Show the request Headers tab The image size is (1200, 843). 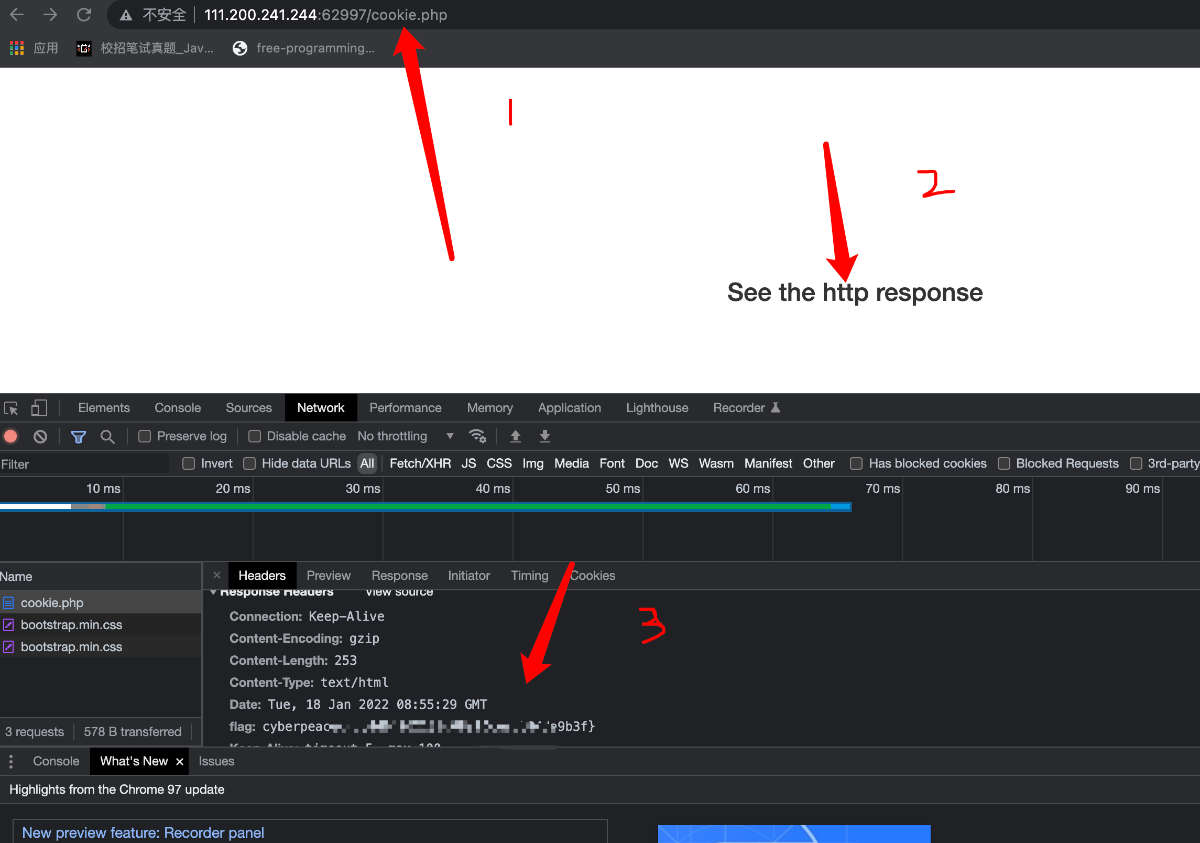point(262,575)
